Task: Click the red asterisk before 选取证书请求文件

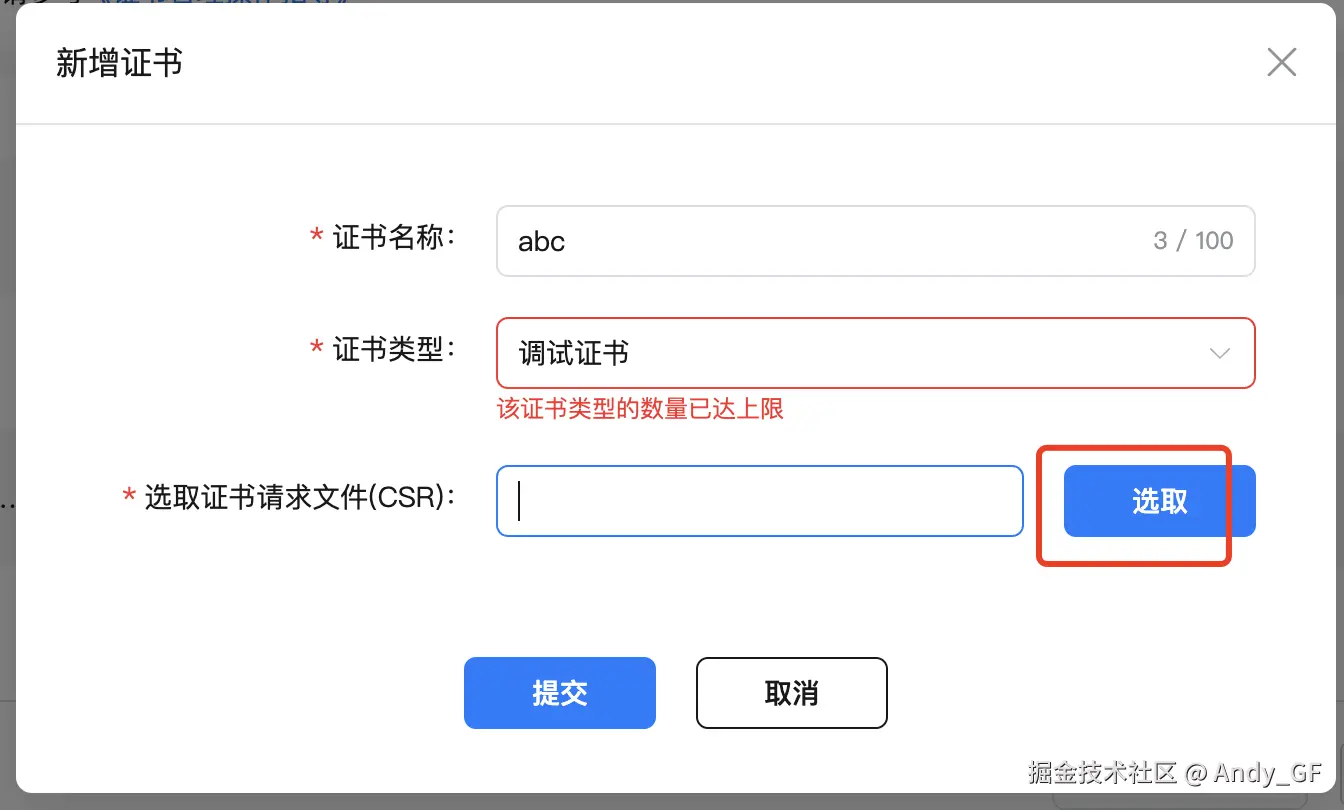Action: (129, 497)
